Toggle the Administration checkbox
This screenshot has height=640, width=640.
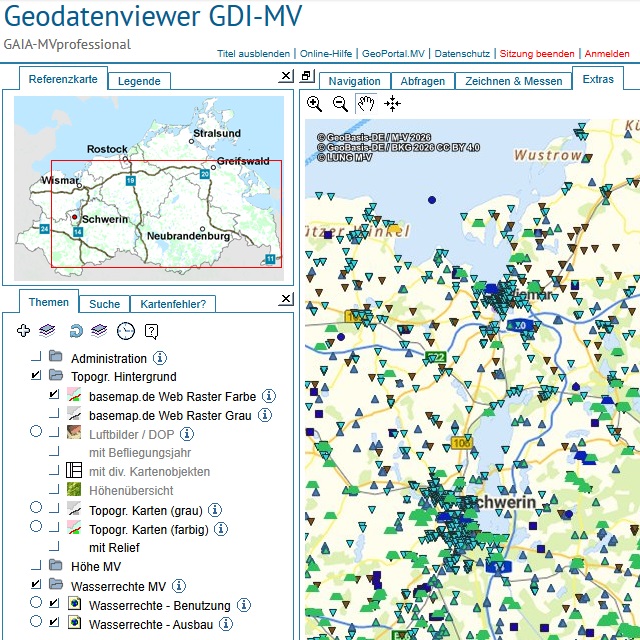click(x=36, y=356)
